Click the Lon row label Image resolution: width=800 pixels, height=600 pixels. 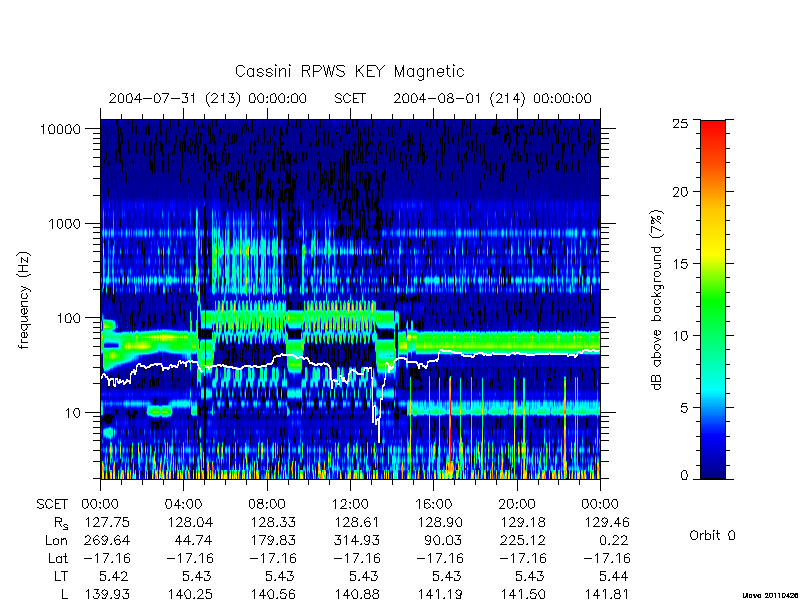[x=56, y=541]
